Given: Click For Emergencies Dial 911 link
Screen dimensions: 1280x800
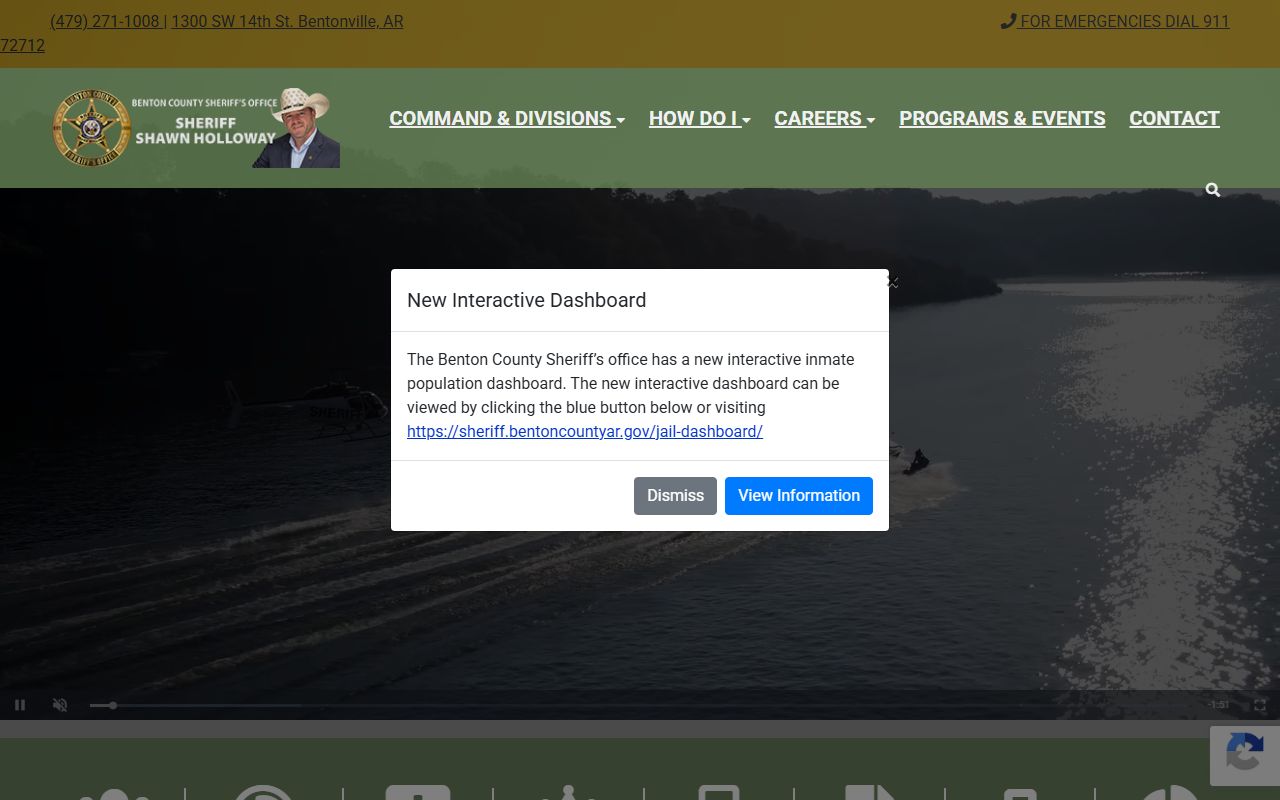Looking at the screenshot, I should [x=1115, y=21].
